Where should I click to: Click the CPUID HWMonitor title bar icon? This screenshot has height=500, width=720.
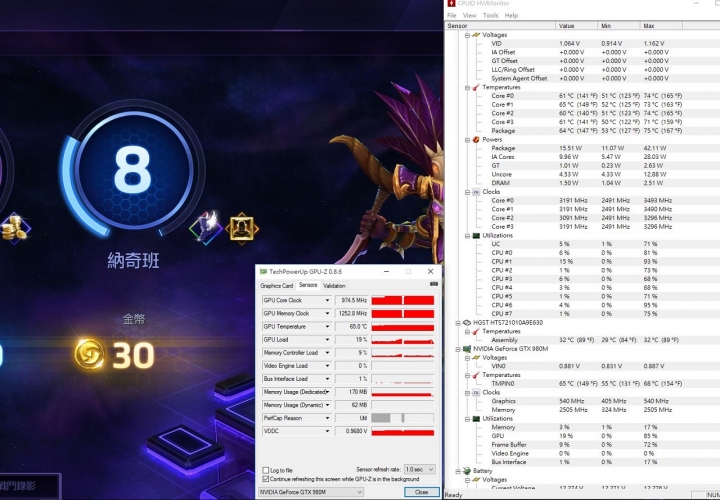[x=451, y=3]
